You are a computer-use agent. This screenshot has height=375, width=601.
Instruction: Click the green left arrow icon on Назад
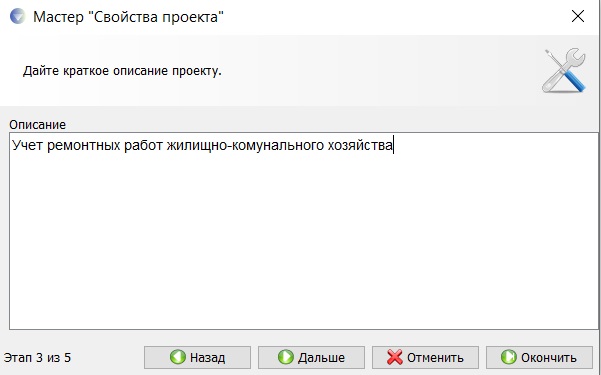click(x=177, y=357)
